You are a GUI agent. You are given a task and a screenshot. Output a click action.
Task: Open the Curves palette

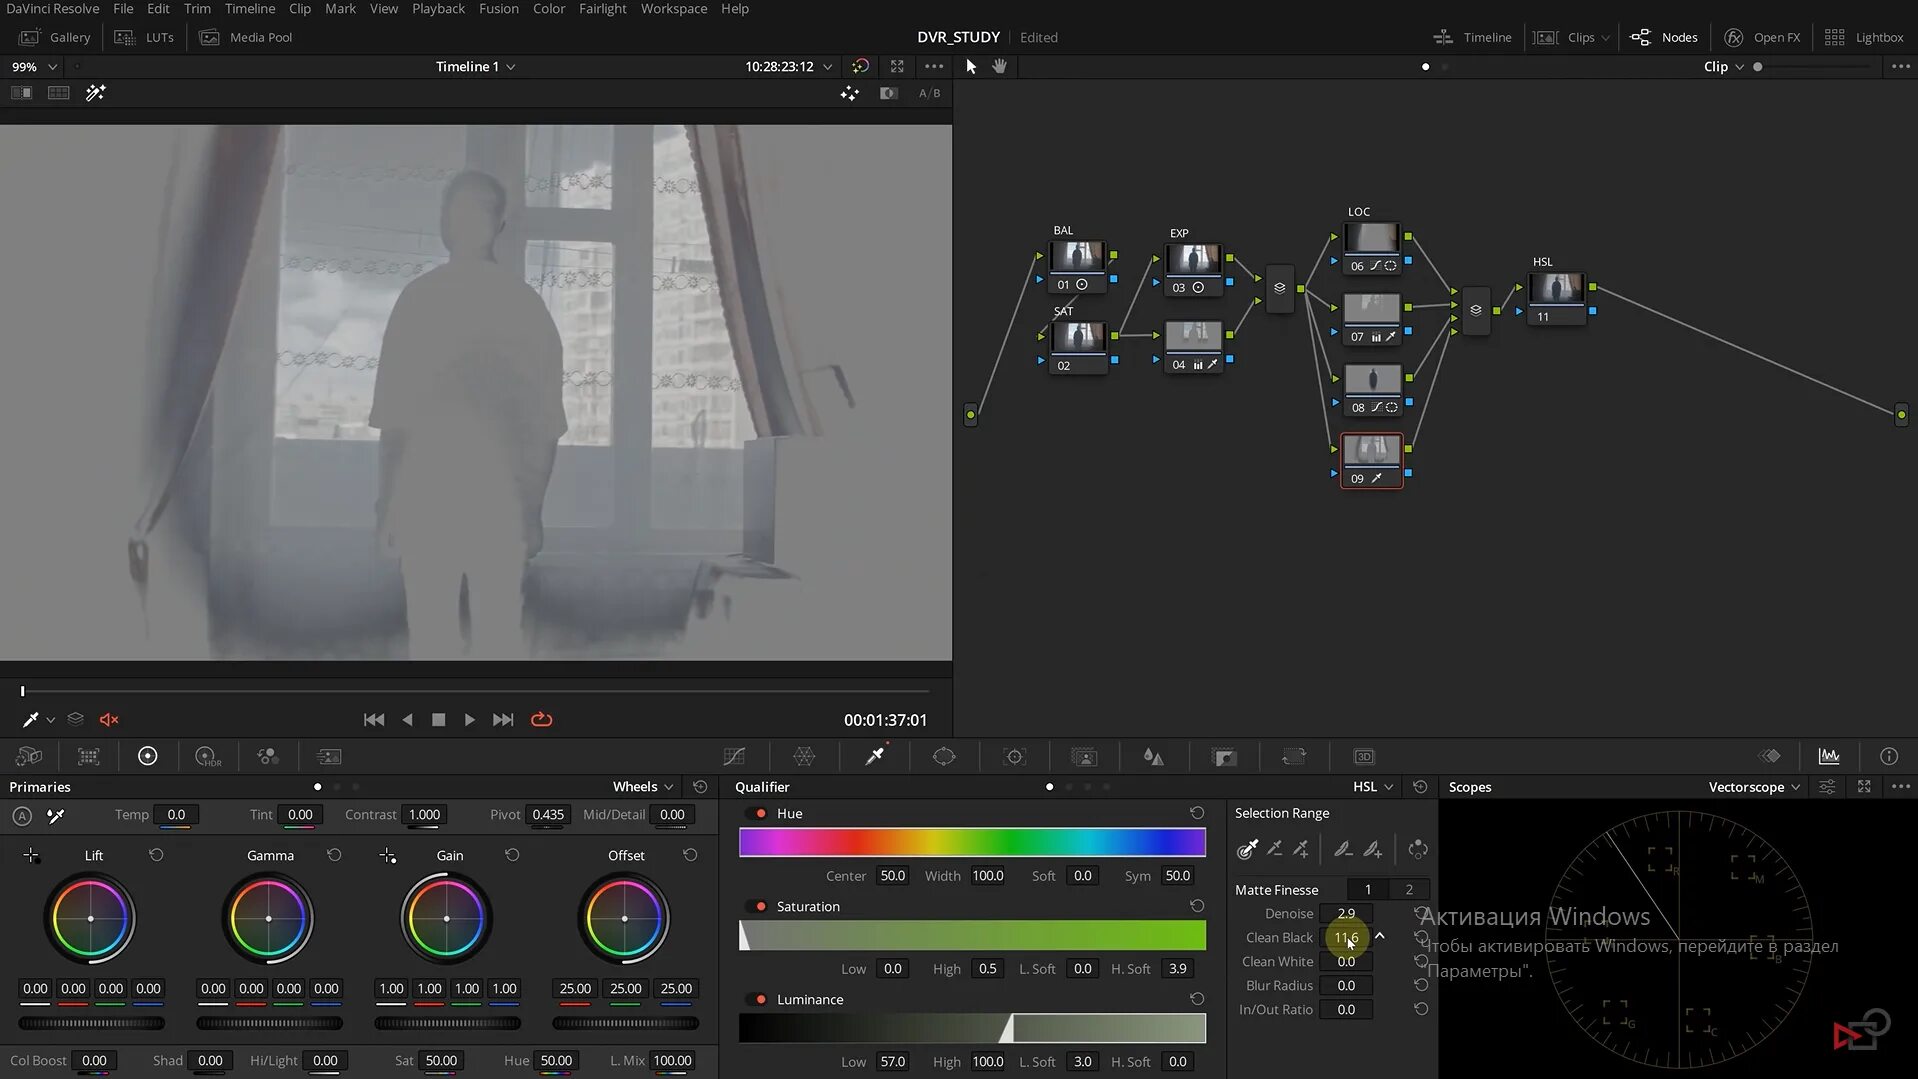coord(735,757)
